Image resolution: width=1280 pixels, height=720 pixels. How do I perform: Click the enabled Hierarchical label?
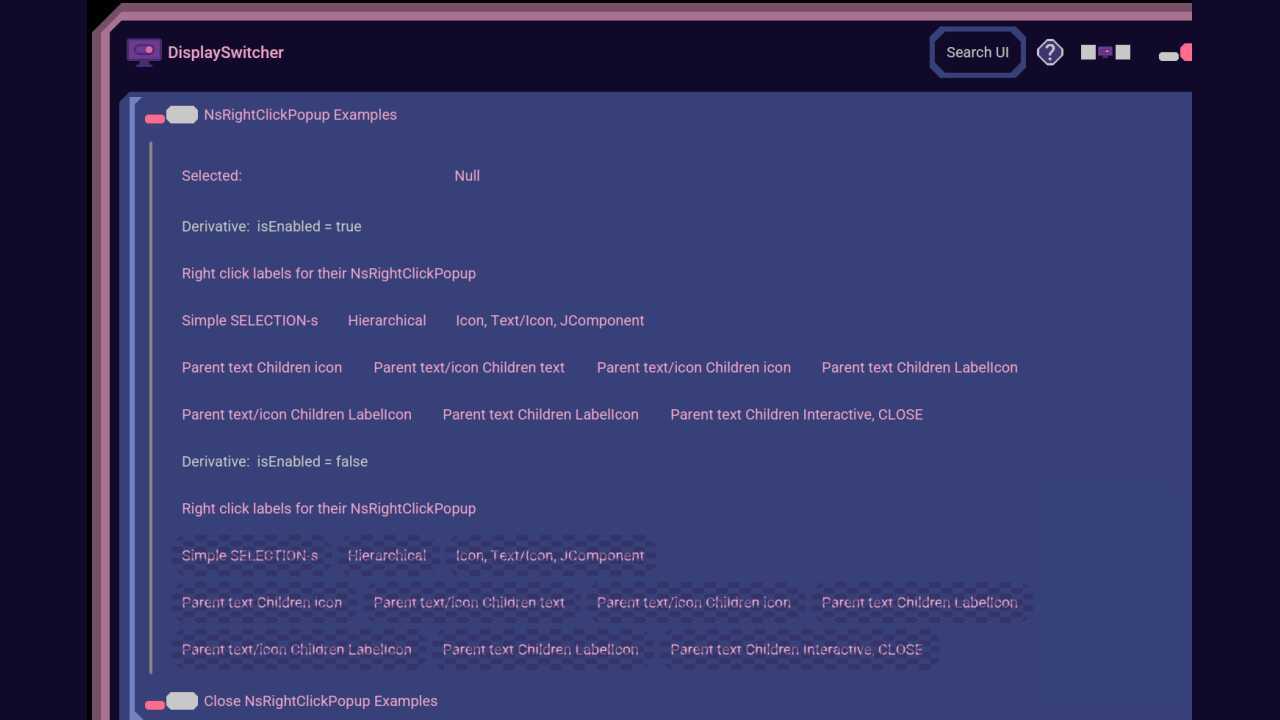(387, 321)
